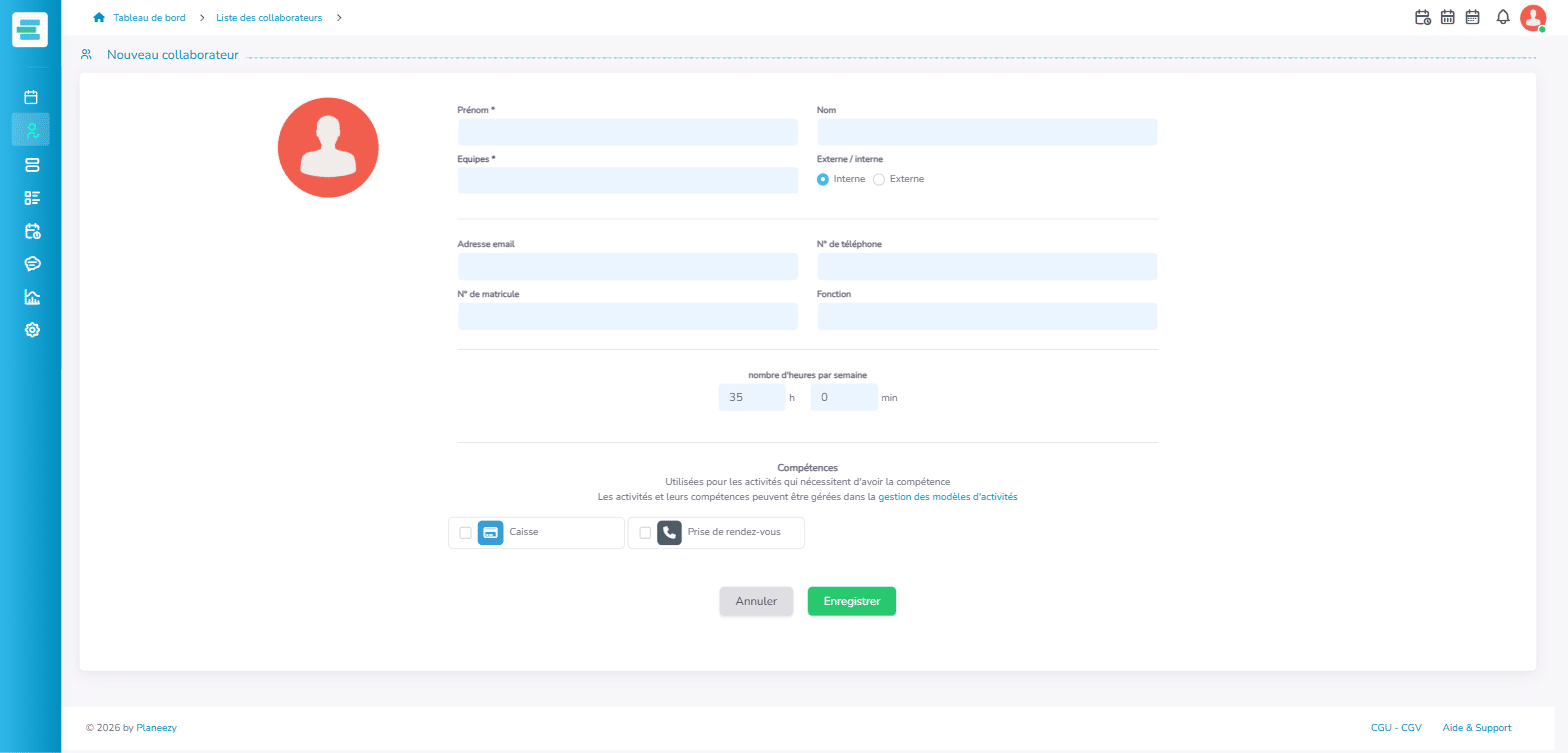Open the Aide & Support link
This screenshot has height=753, width=1568.
click(x=1477, y=728)
